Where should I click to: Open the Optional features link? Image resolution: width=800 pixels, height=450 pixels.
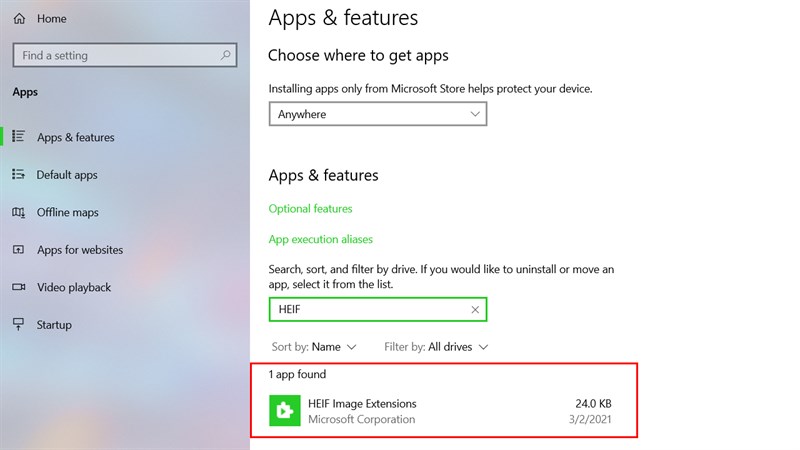310,209
